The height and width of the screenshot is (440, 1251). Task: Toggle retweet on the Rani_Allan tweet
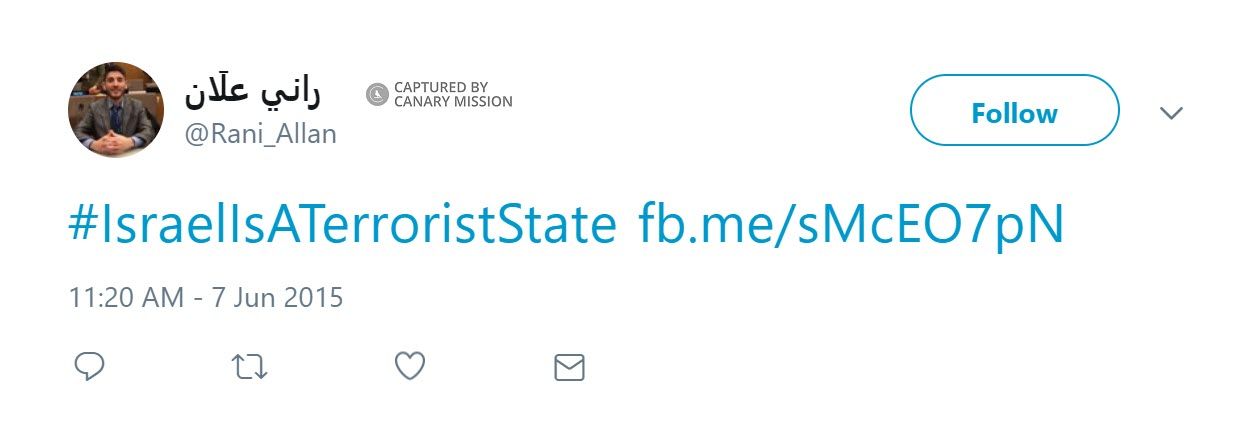click(x=249, y=367)
